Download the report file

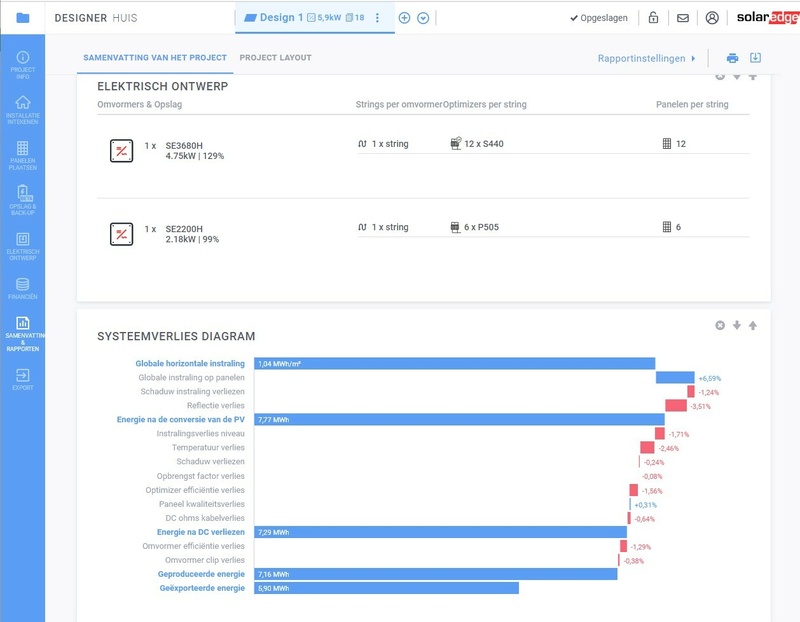(x=756, y=58)
